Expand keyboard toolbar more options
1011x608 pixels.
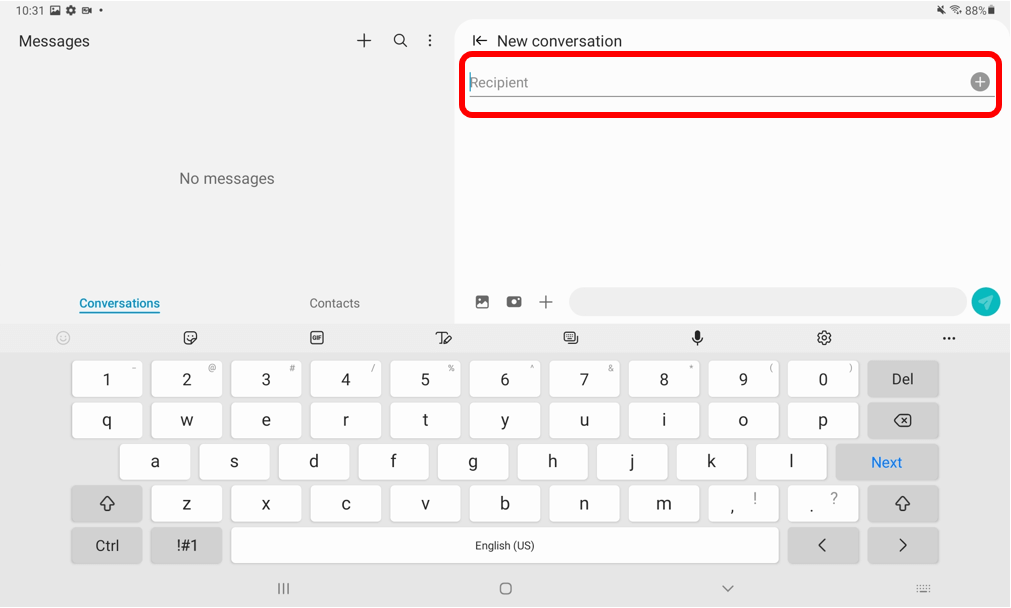(x=948, y=338)
